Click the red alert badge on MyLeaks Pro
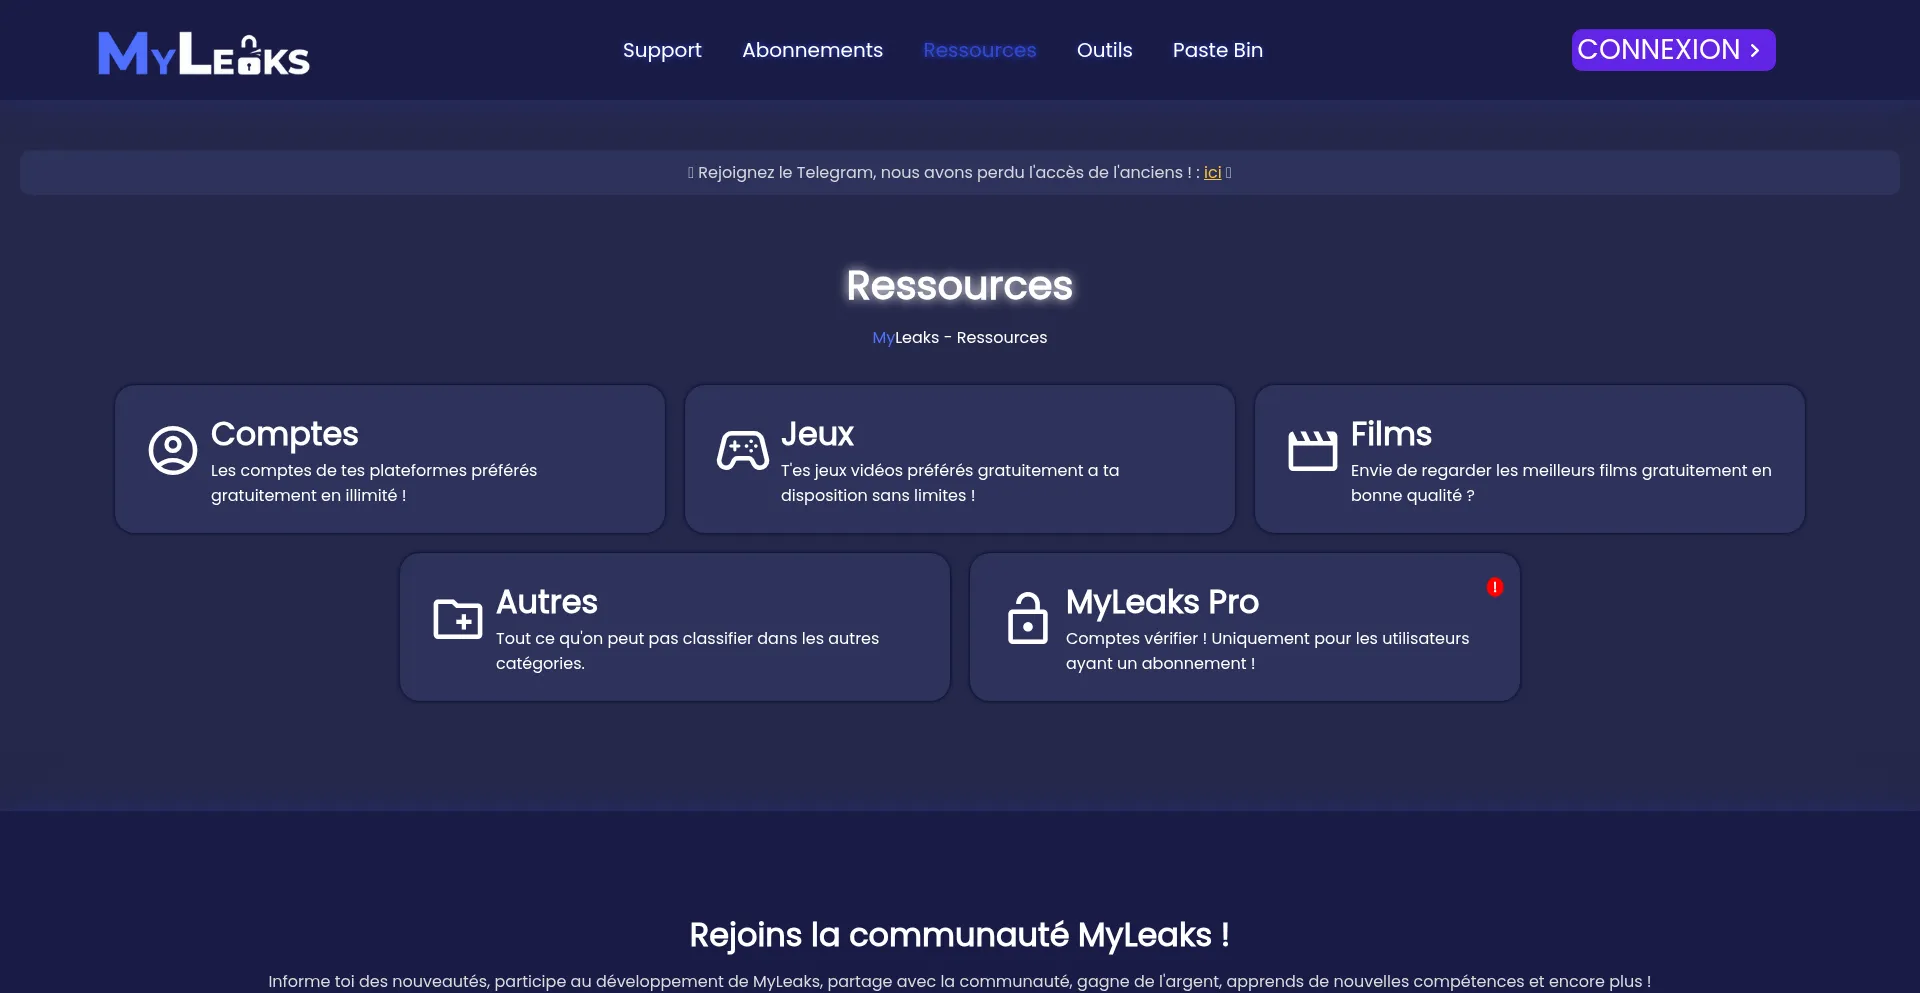 (1494, 587)
